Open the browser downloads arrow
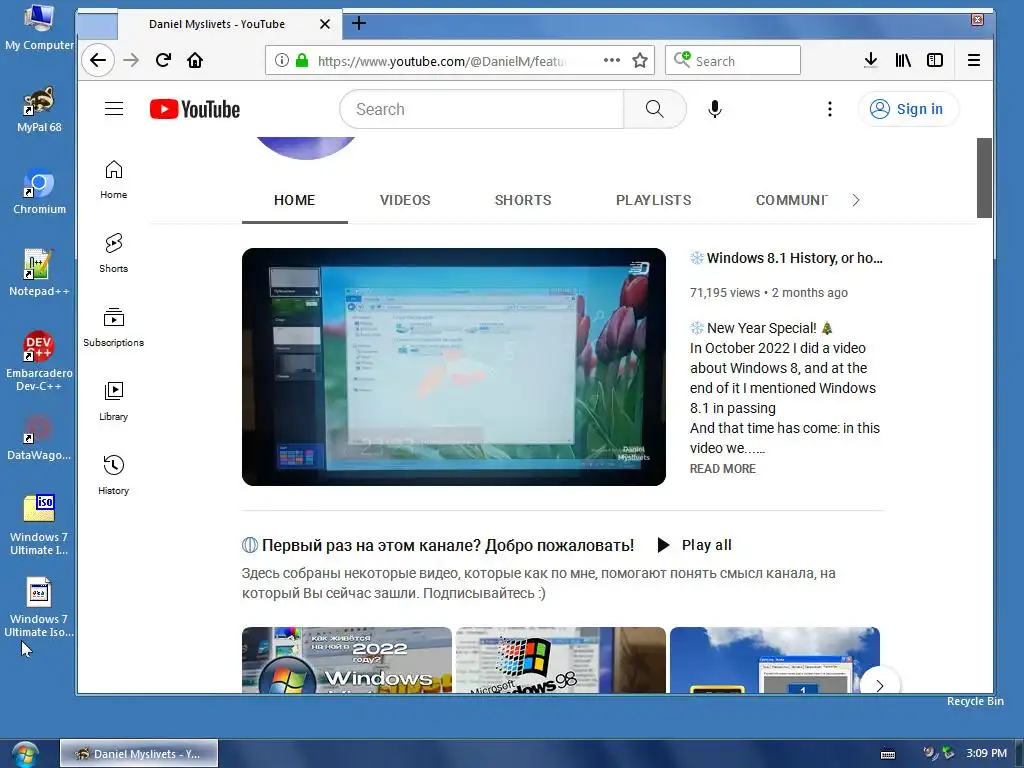The width and height of the screenshot is (1024, 768). pyautogui.click(x=871, y=61)
